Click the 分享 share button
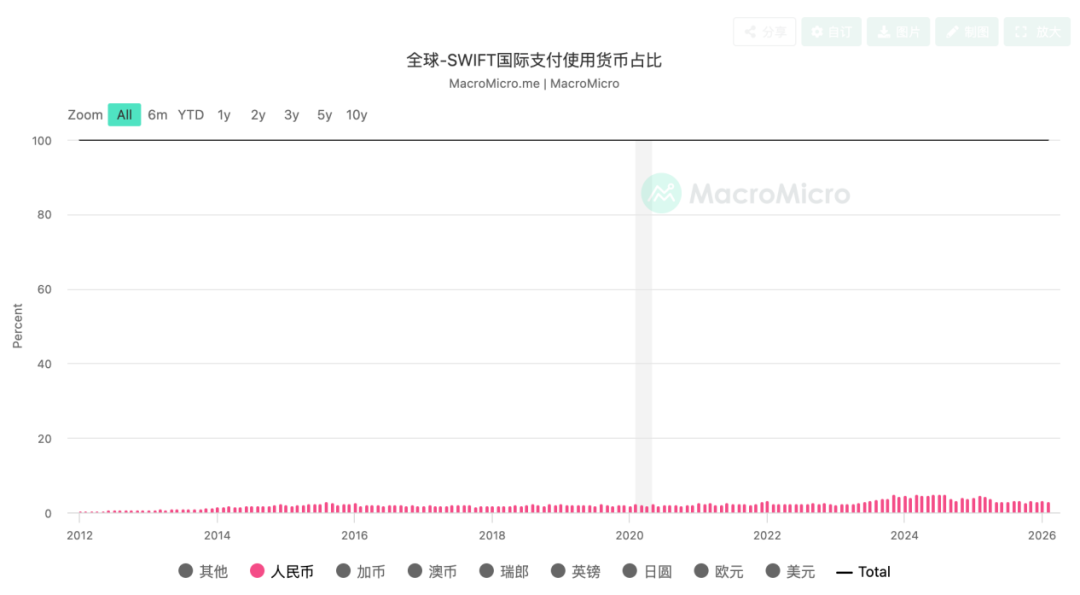The image size is (1080, 595). pos(765,32)
